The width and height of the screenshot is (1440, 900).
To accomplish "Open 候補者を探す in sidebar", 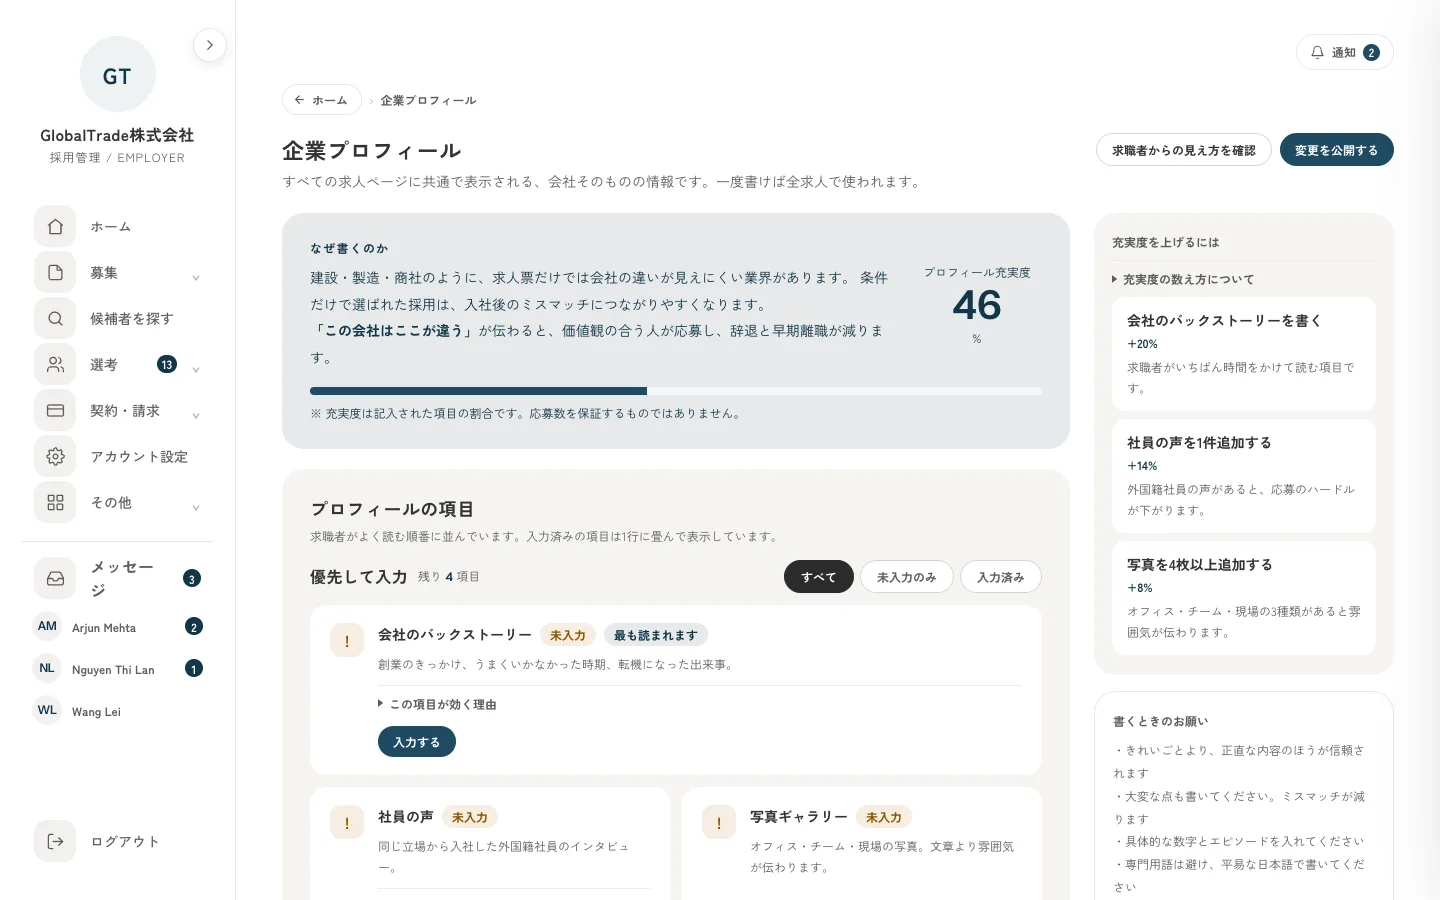I will [x=117, y=319].
